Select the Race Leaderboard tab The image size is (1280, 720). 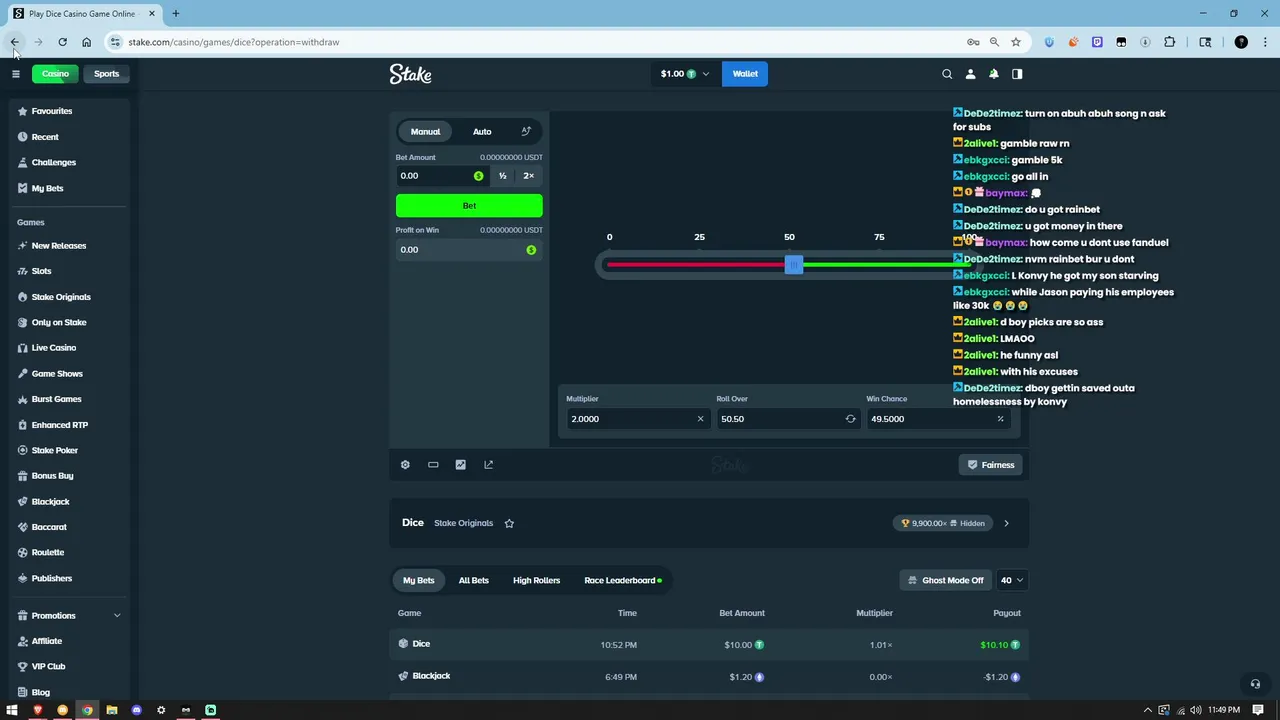[x=622, y=580]
